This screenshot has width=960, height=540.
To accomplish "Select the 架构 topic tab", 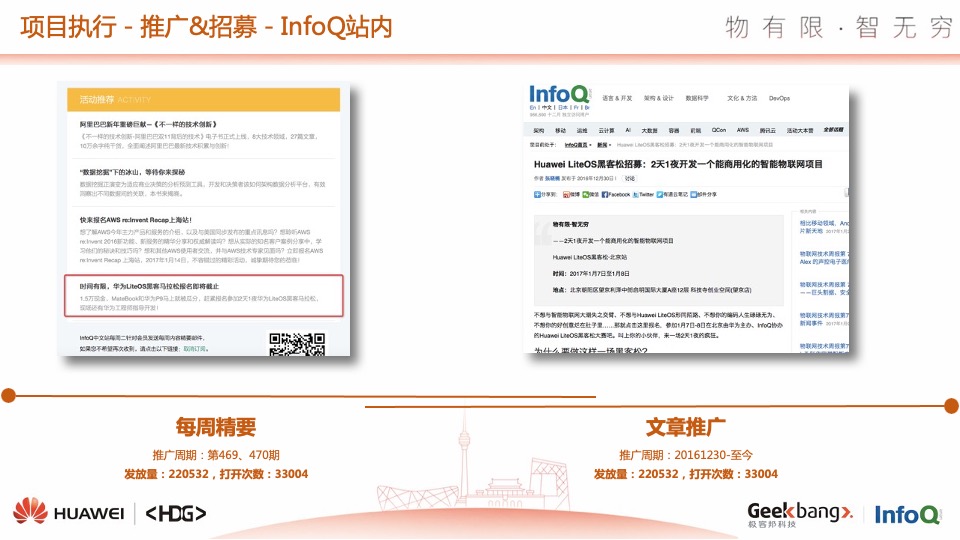I will tap(539, 130).
